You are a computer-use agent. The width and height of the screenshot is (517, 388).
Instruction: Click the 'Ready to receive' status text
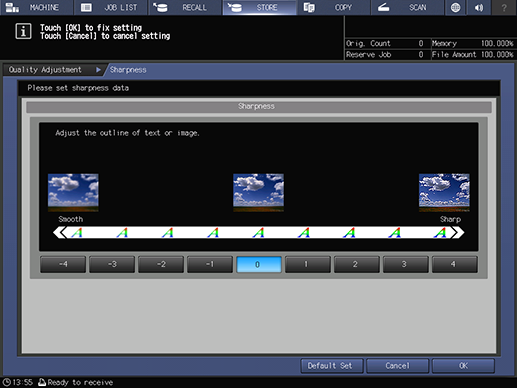click(80, 382)
